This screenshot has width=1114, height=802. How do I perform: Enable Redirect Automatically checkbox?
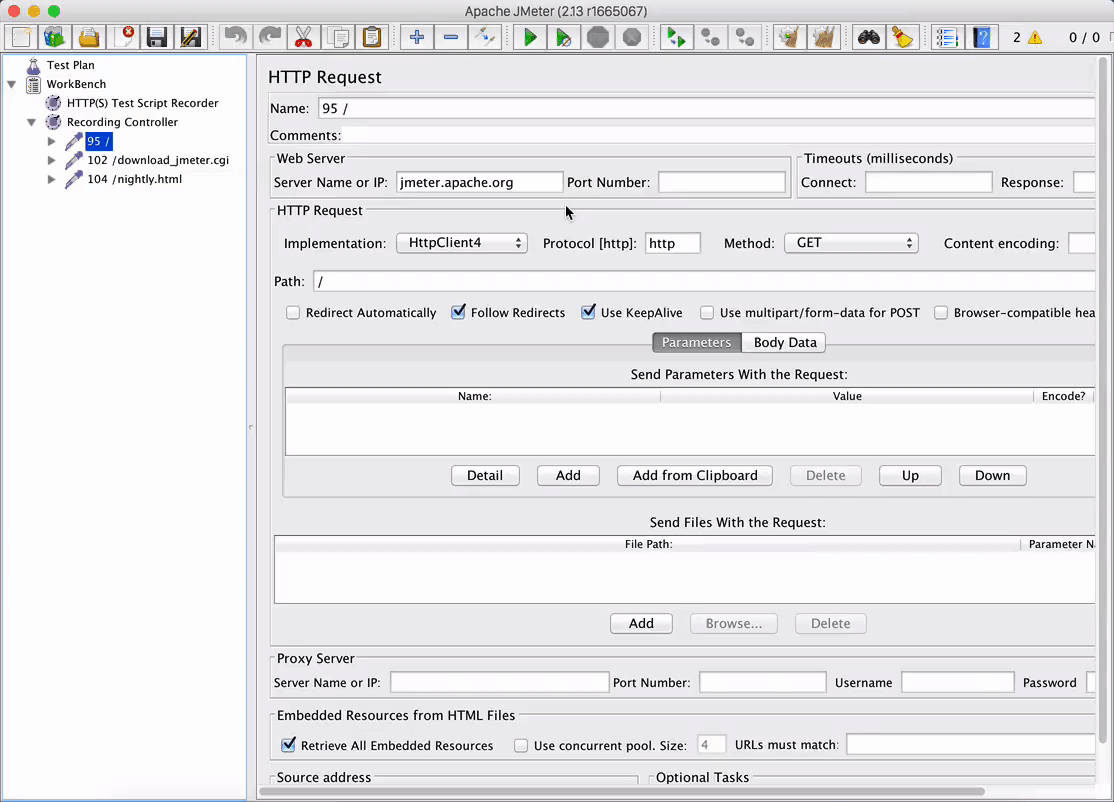click(293, 313)
